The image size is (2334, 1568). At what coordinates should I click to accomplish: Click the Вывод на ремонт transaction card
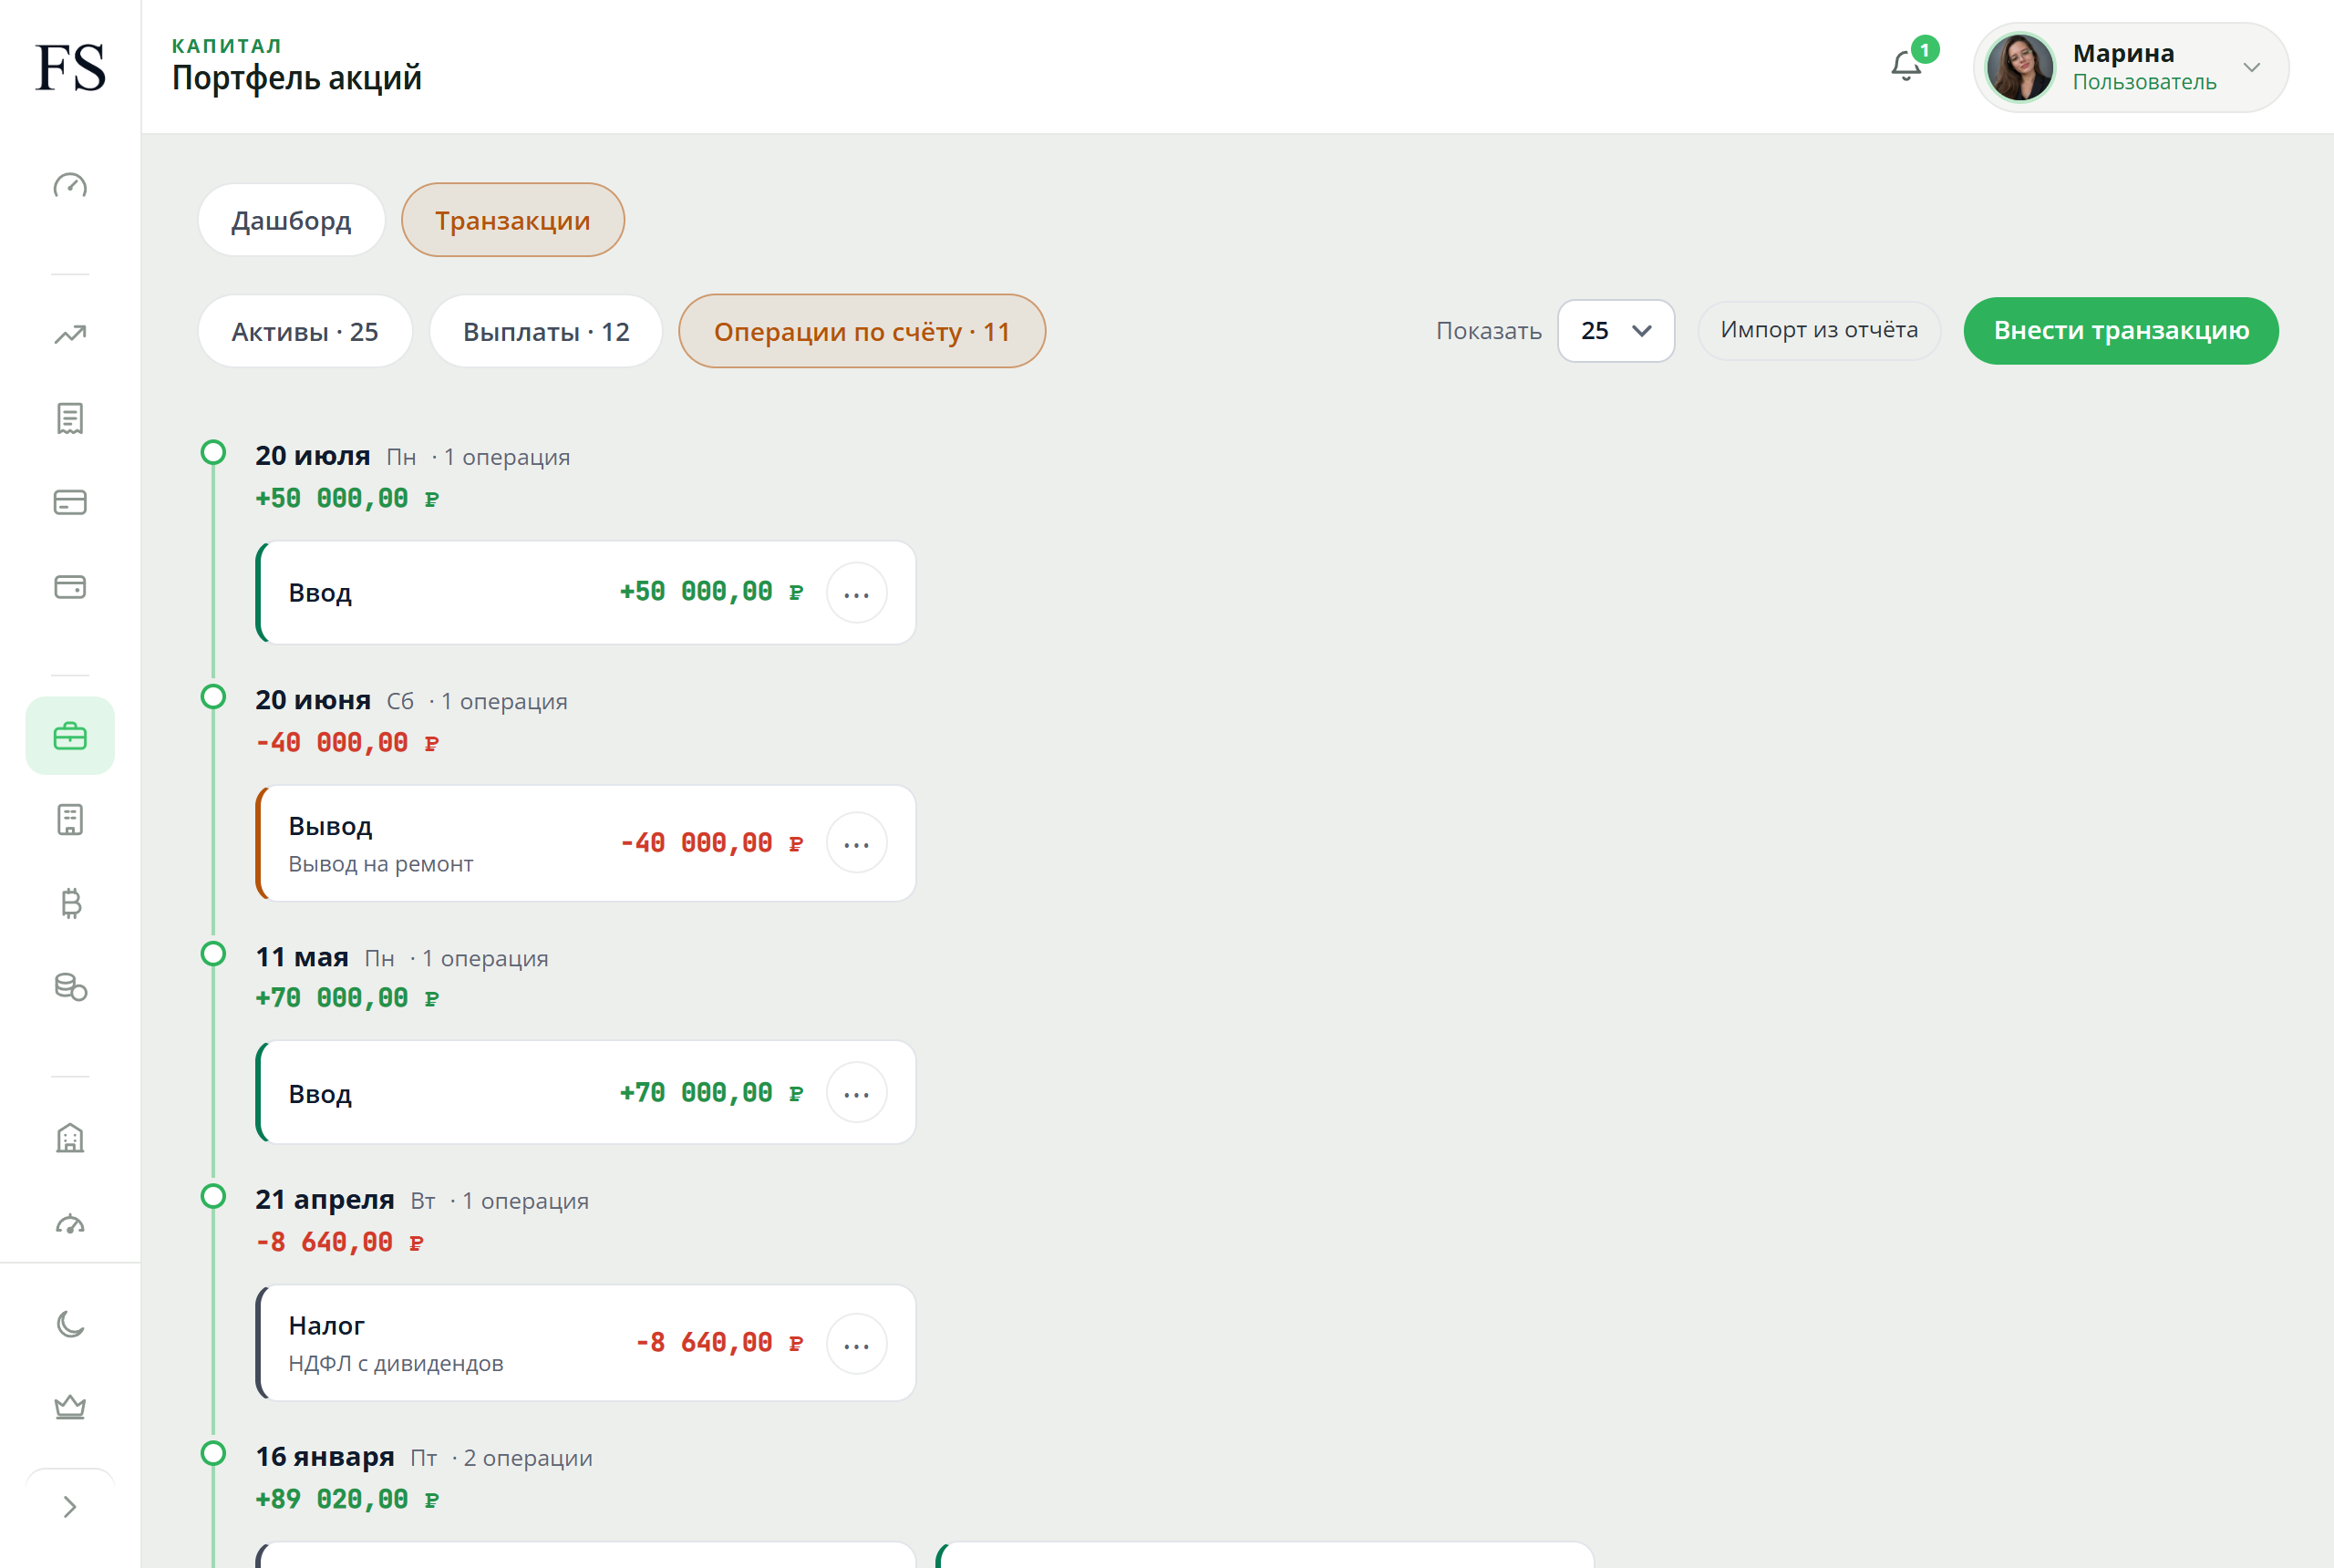pyautogui.click(x=586, y=843)
